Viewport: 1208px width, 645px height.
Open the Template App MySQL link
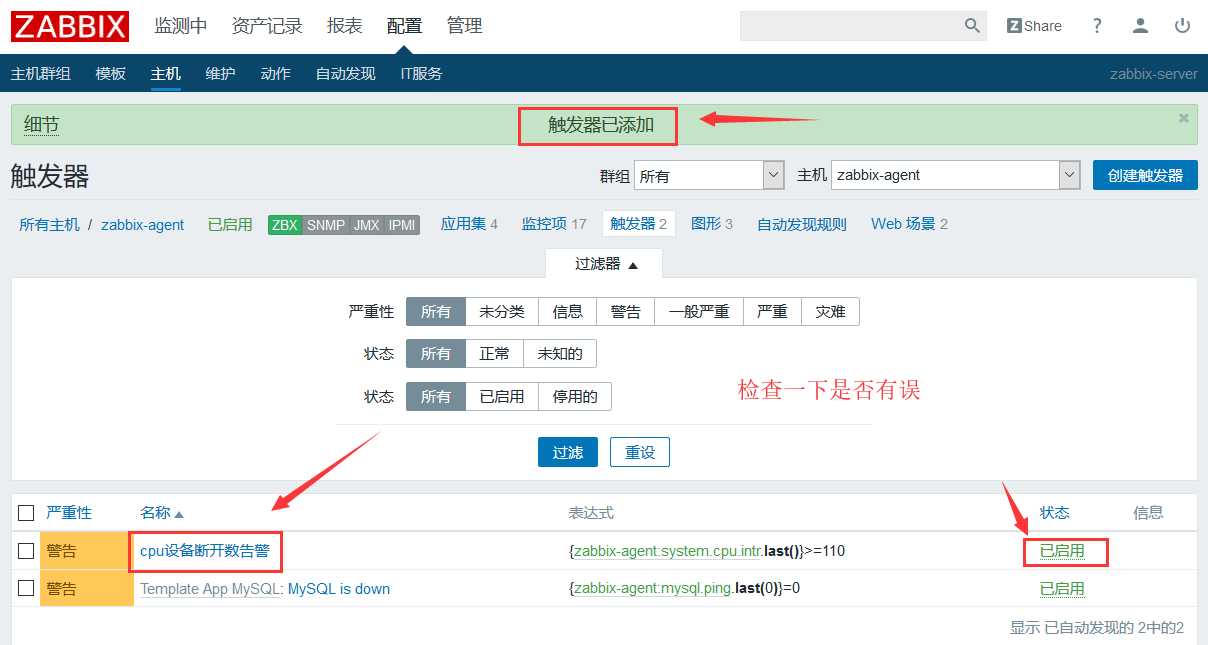pyautogui.click(x=210, y=589)
